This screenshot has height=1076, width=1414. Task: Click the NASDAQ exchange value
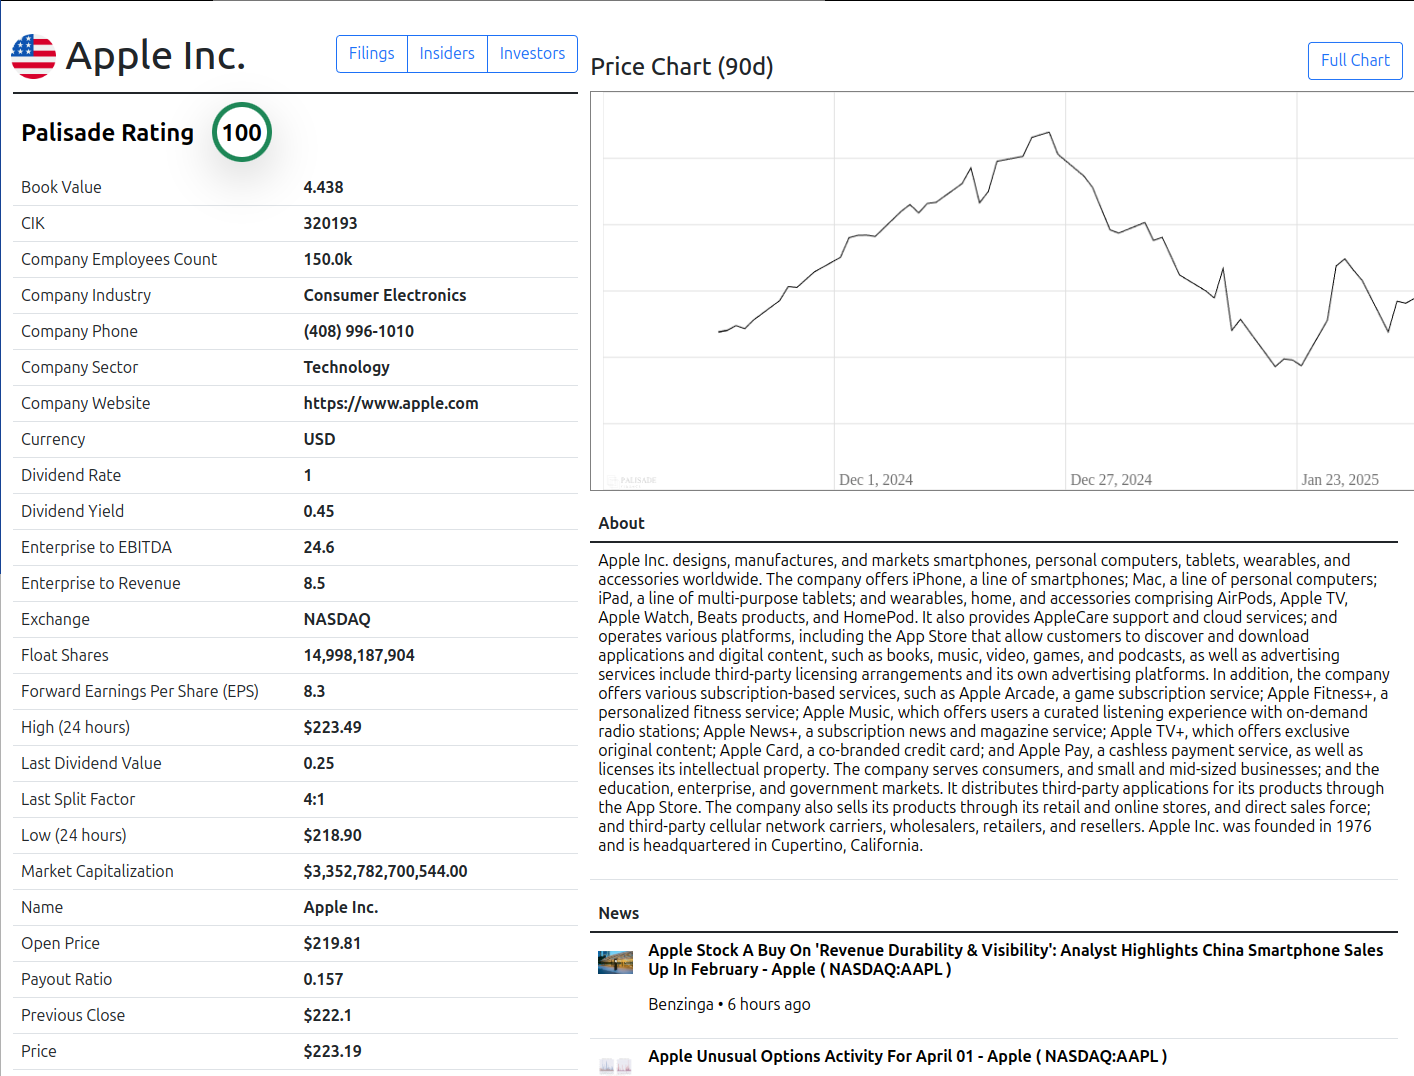pos(337,619)
